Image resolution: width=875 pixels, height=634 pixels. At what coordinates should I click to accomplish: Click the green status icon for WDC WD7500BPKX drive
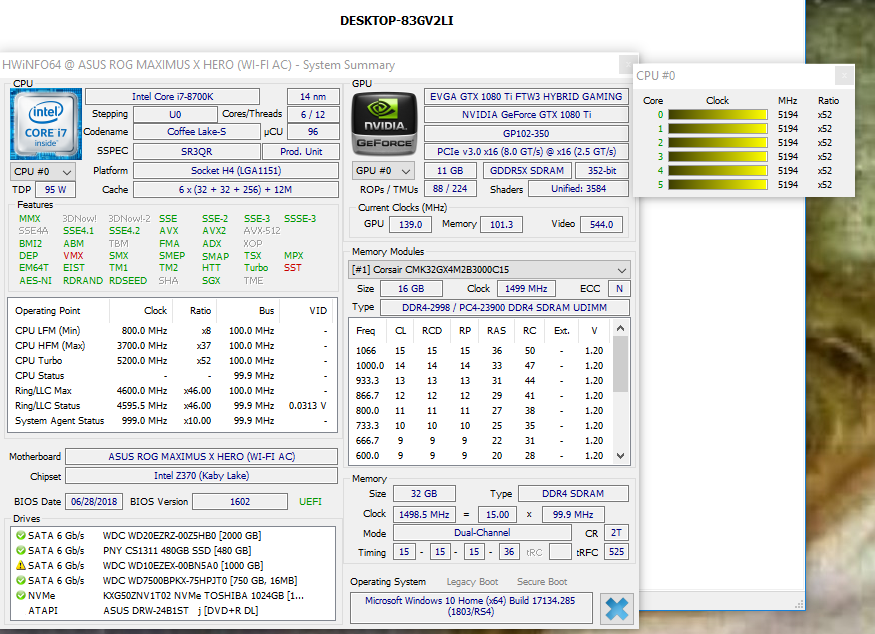[x=21, y=580]
